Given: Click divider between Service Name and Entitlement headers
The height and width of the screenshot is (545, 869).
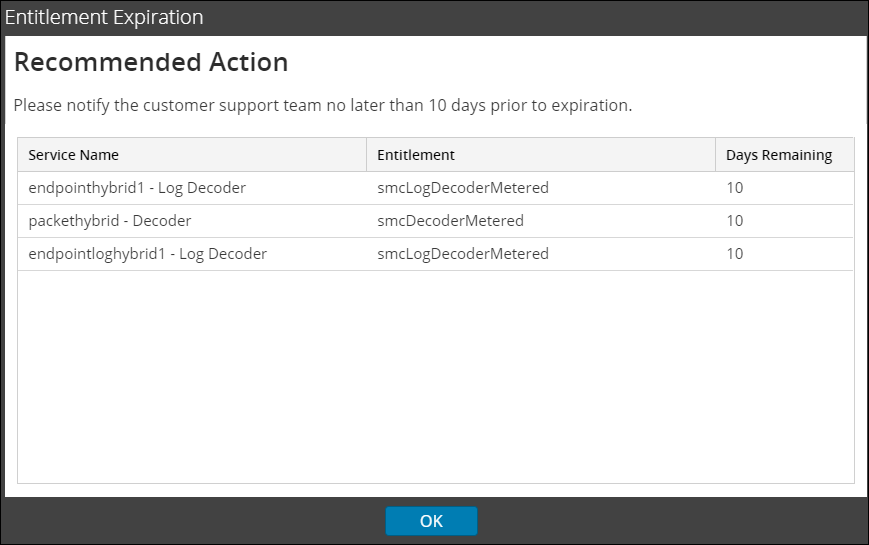Looking at the screenshot, I should click(x=367, y=155).
